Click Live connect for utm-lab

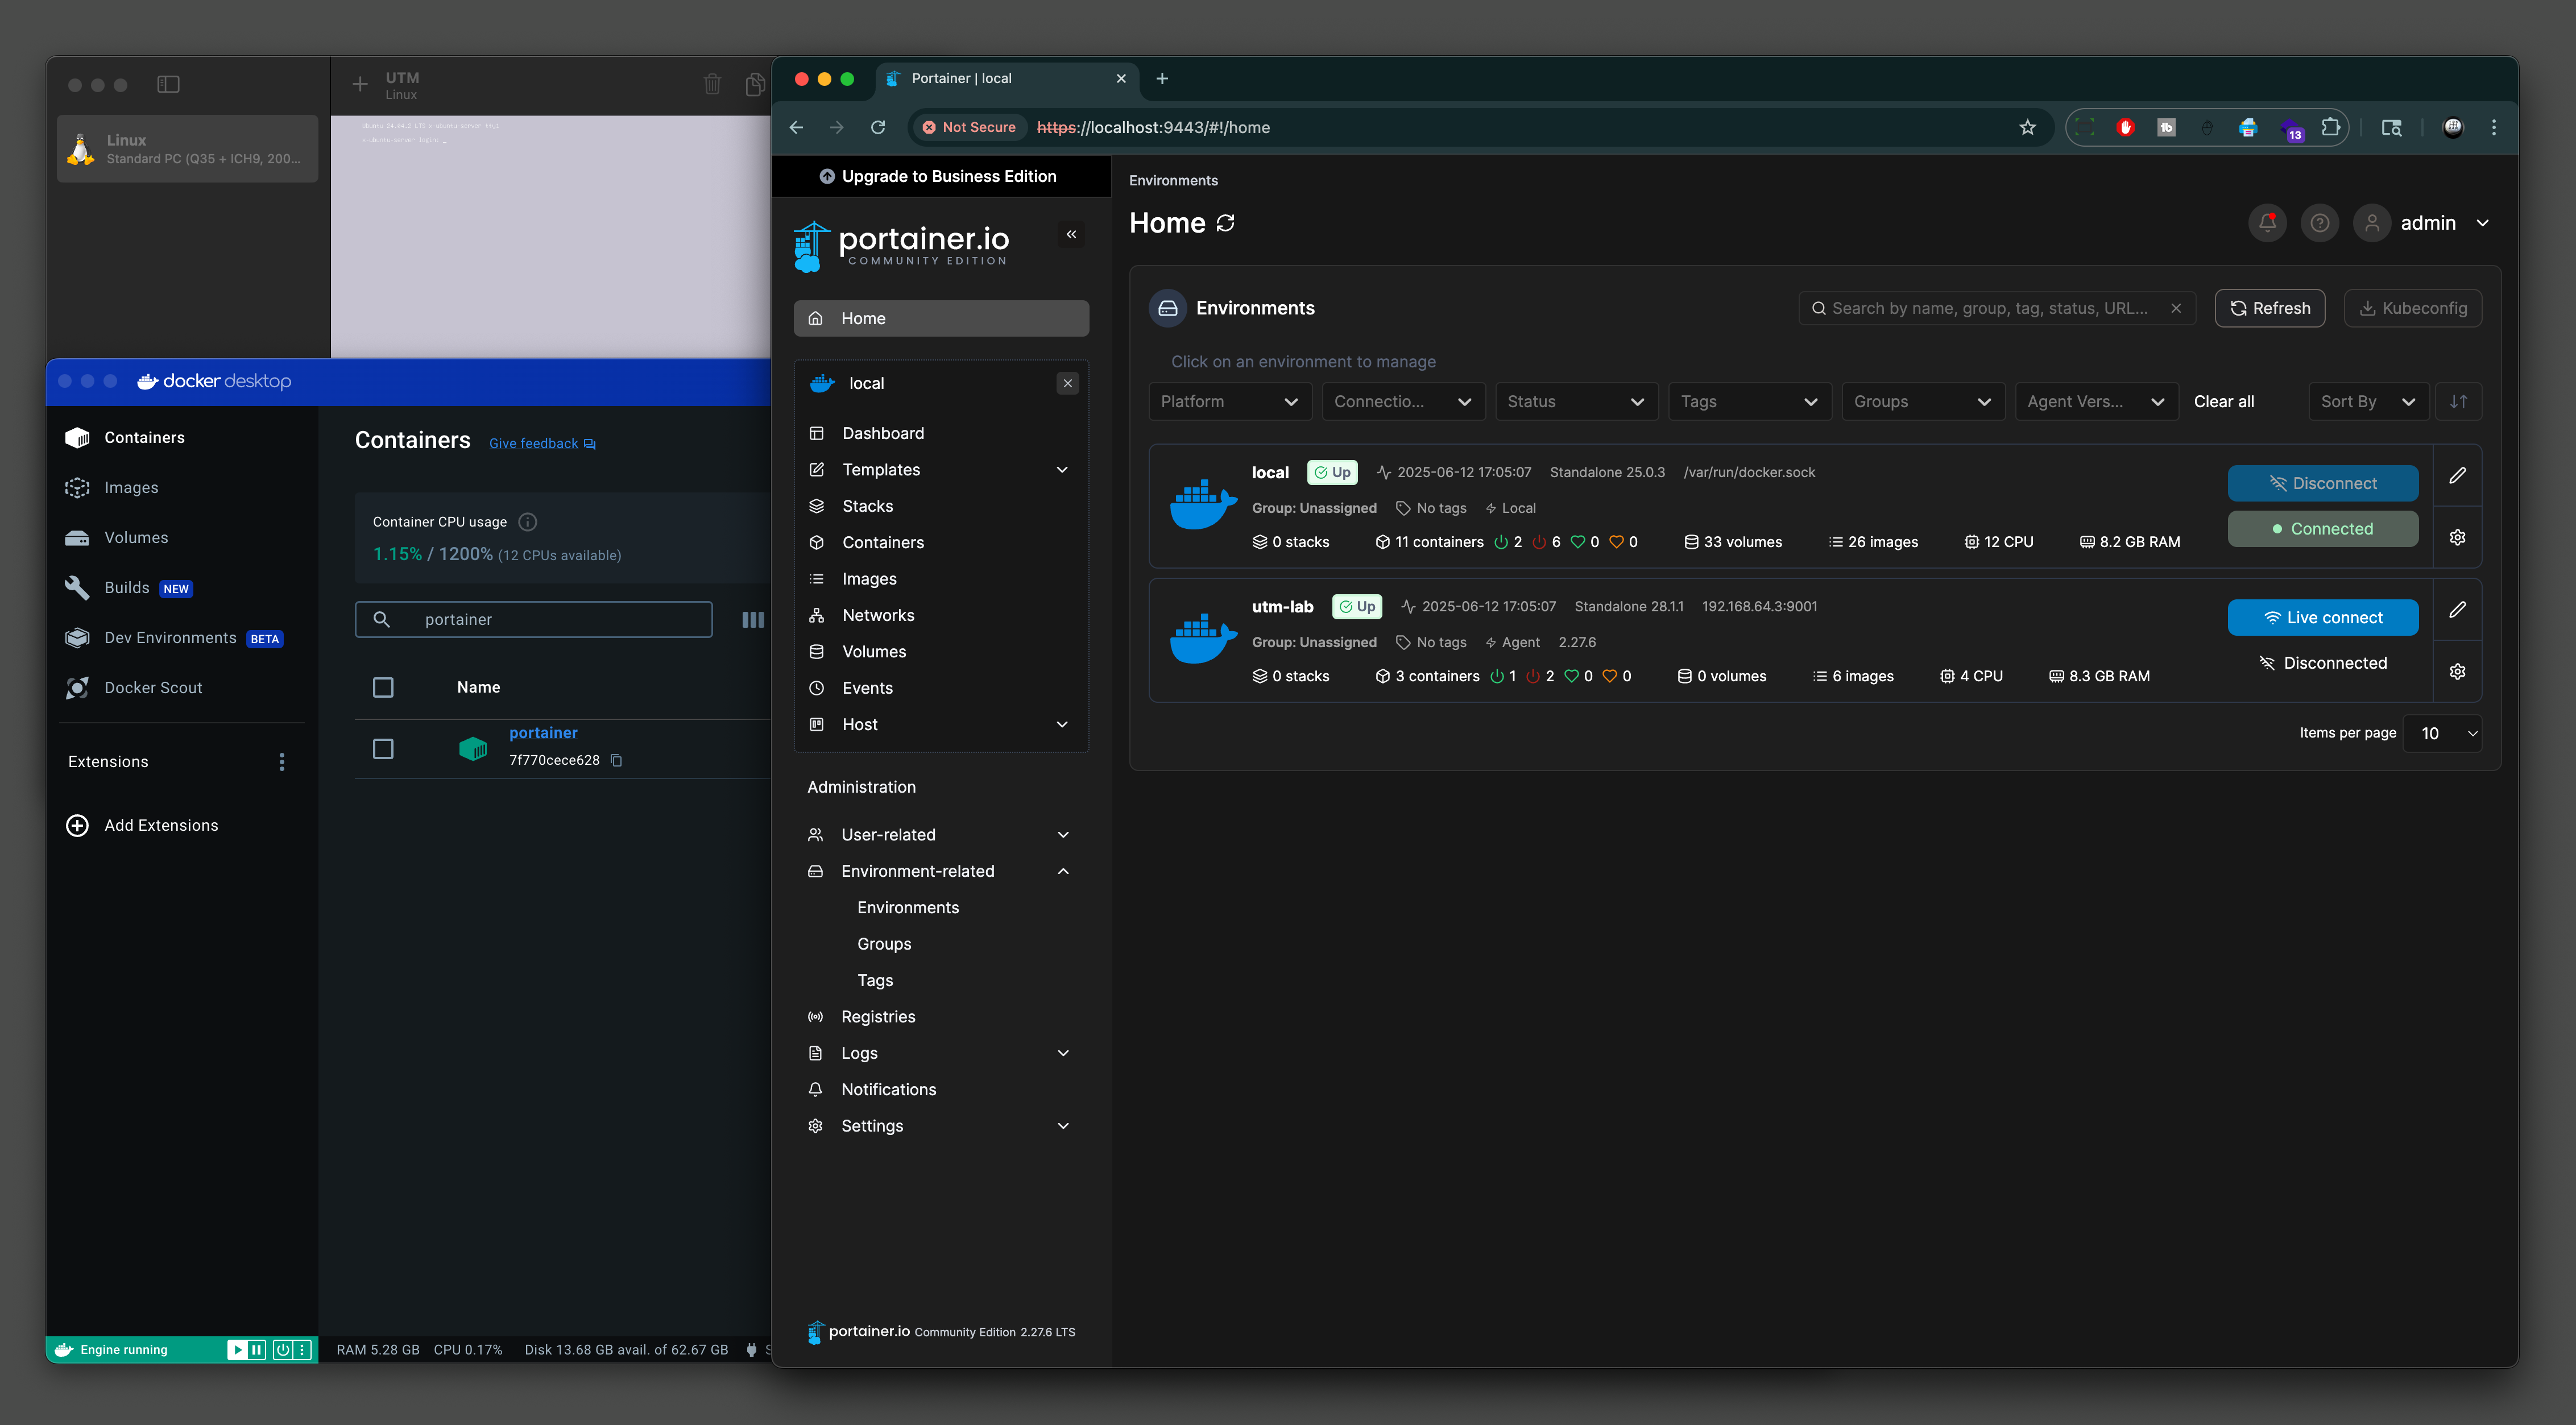(x=2323, y=618)
